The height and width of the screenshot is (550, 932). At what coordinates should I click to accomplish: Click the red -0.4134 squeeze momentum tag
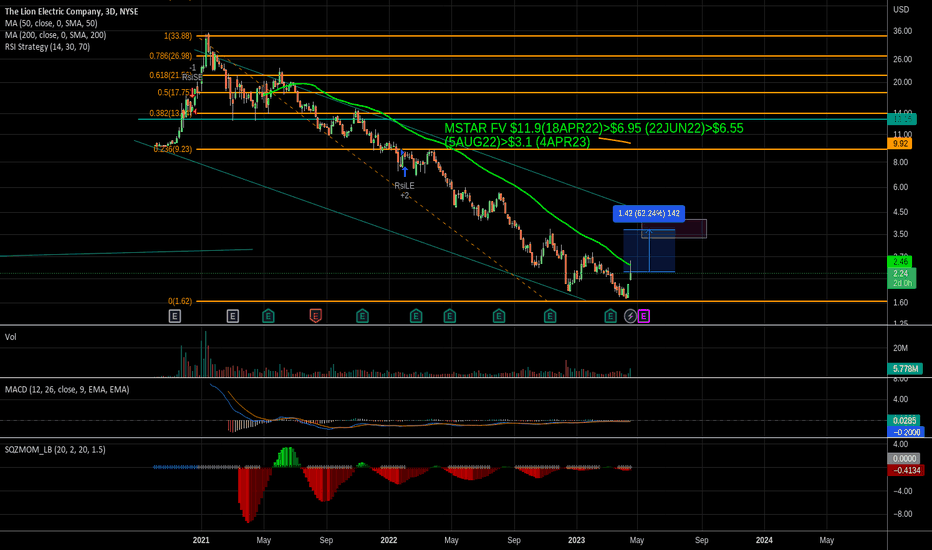tap(905, 470)
